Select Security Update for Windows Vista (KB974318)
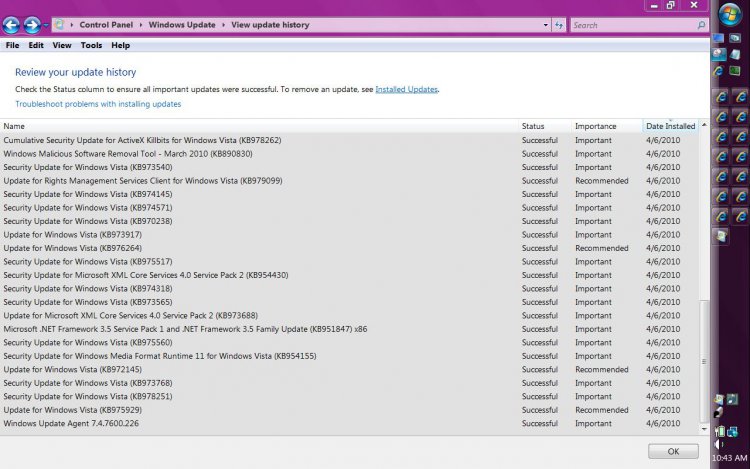The image size is (750, 469). point(349,289)
